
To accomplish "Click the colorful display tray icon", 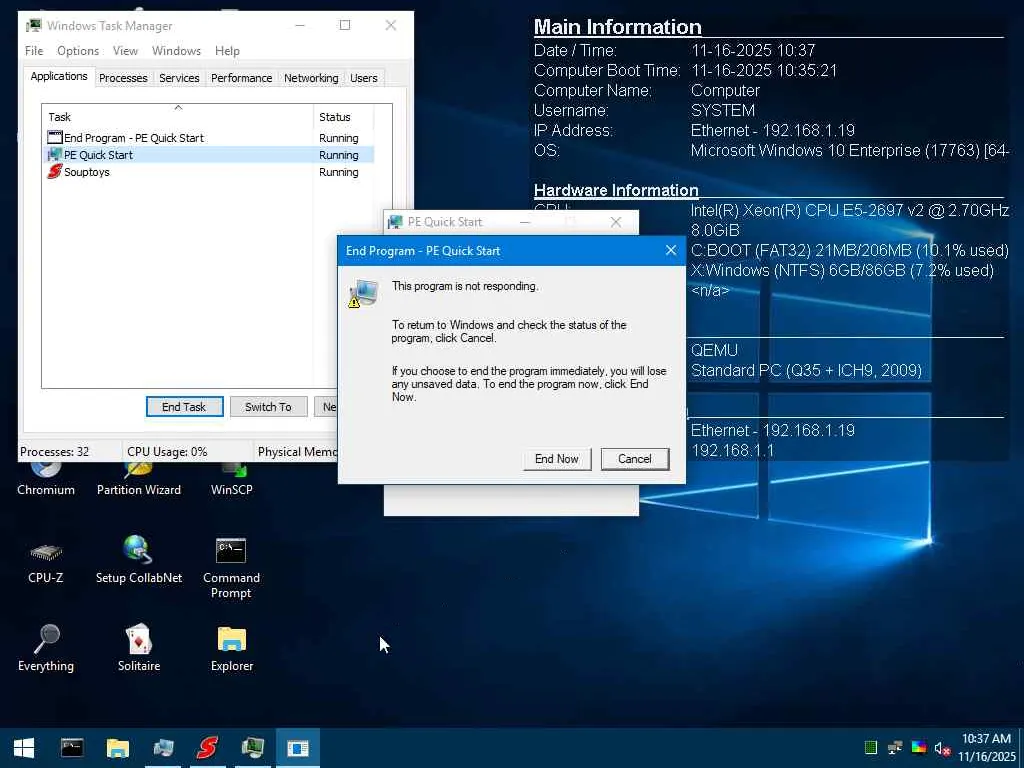I will coord(919,748).
